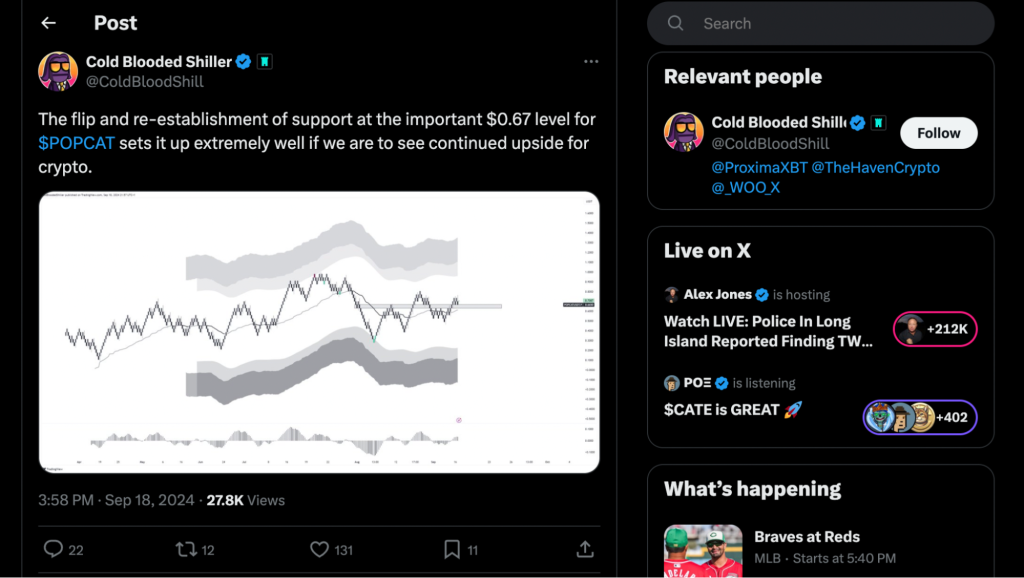Click the verified badge beside the author name
The image size is (1024, 578).
tap(242, 62)
